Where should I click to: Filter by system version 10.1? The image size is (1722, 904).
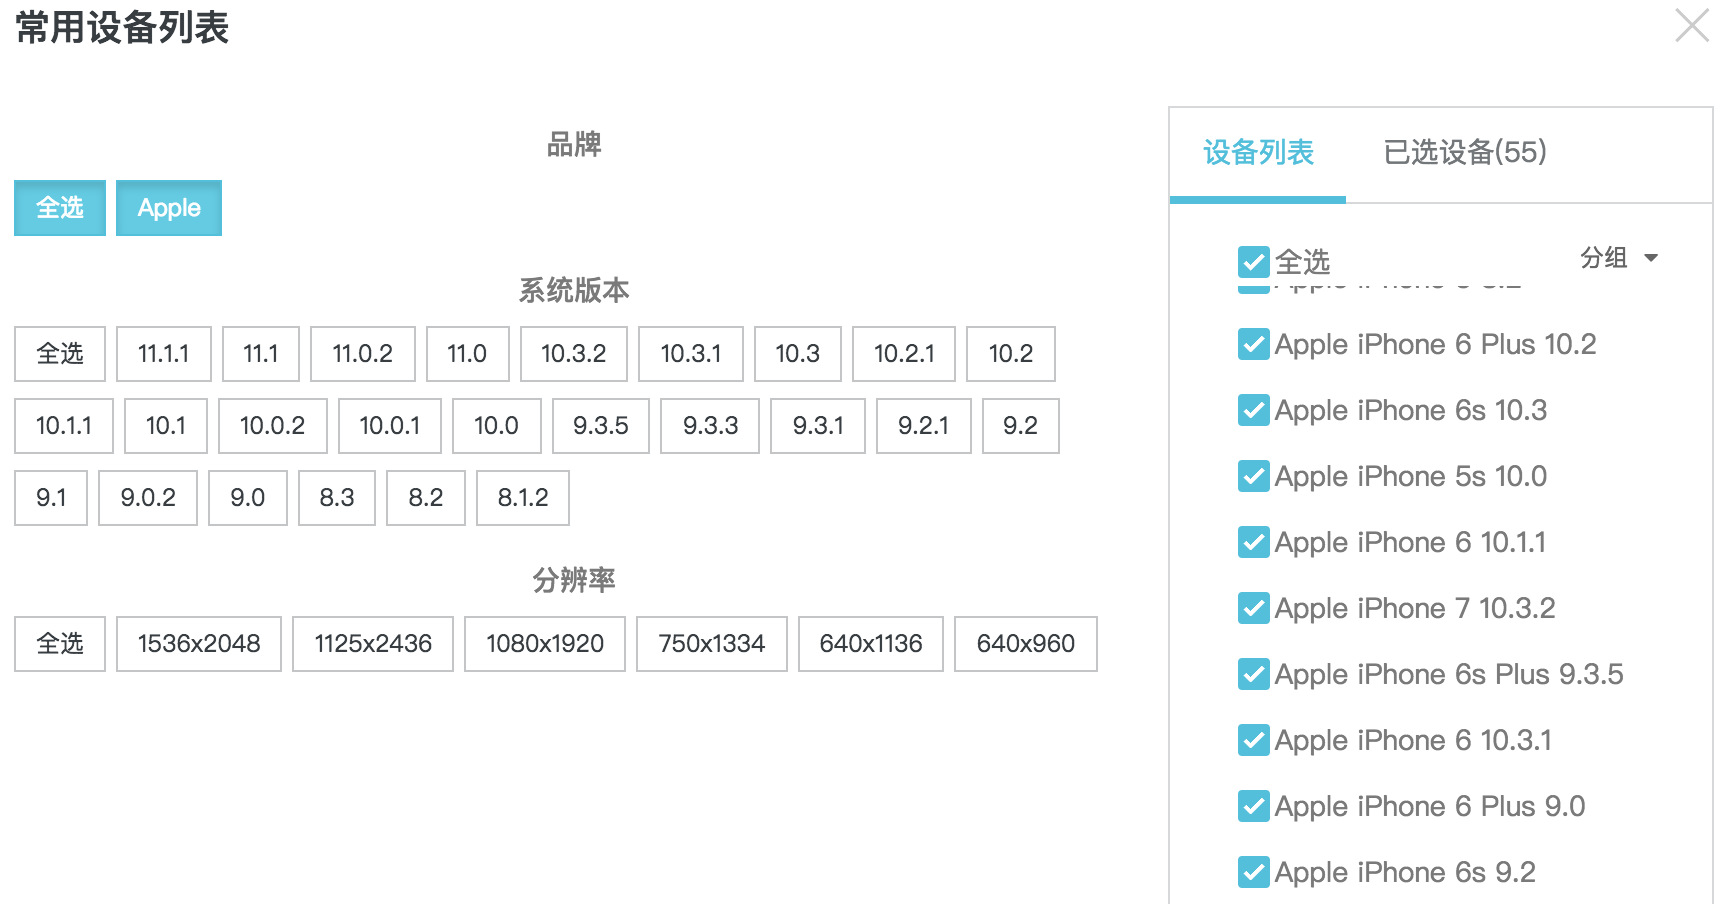pos(166,426)
